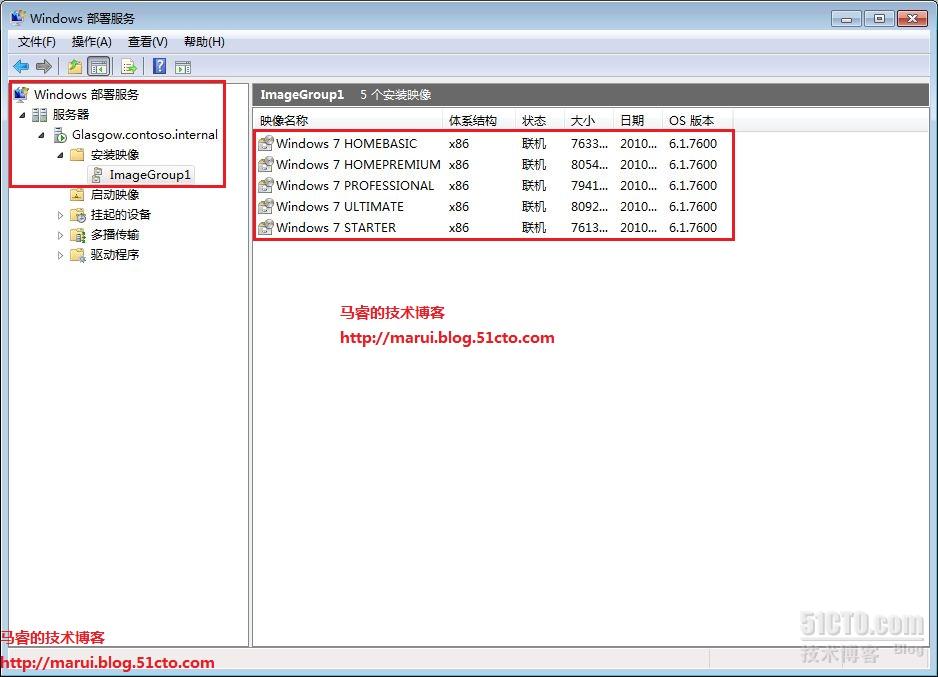Viewport: 938px width, 677px height.
Task: Click the Windows 7 PROFESSIONAL image icon
Action: point(266,185)
